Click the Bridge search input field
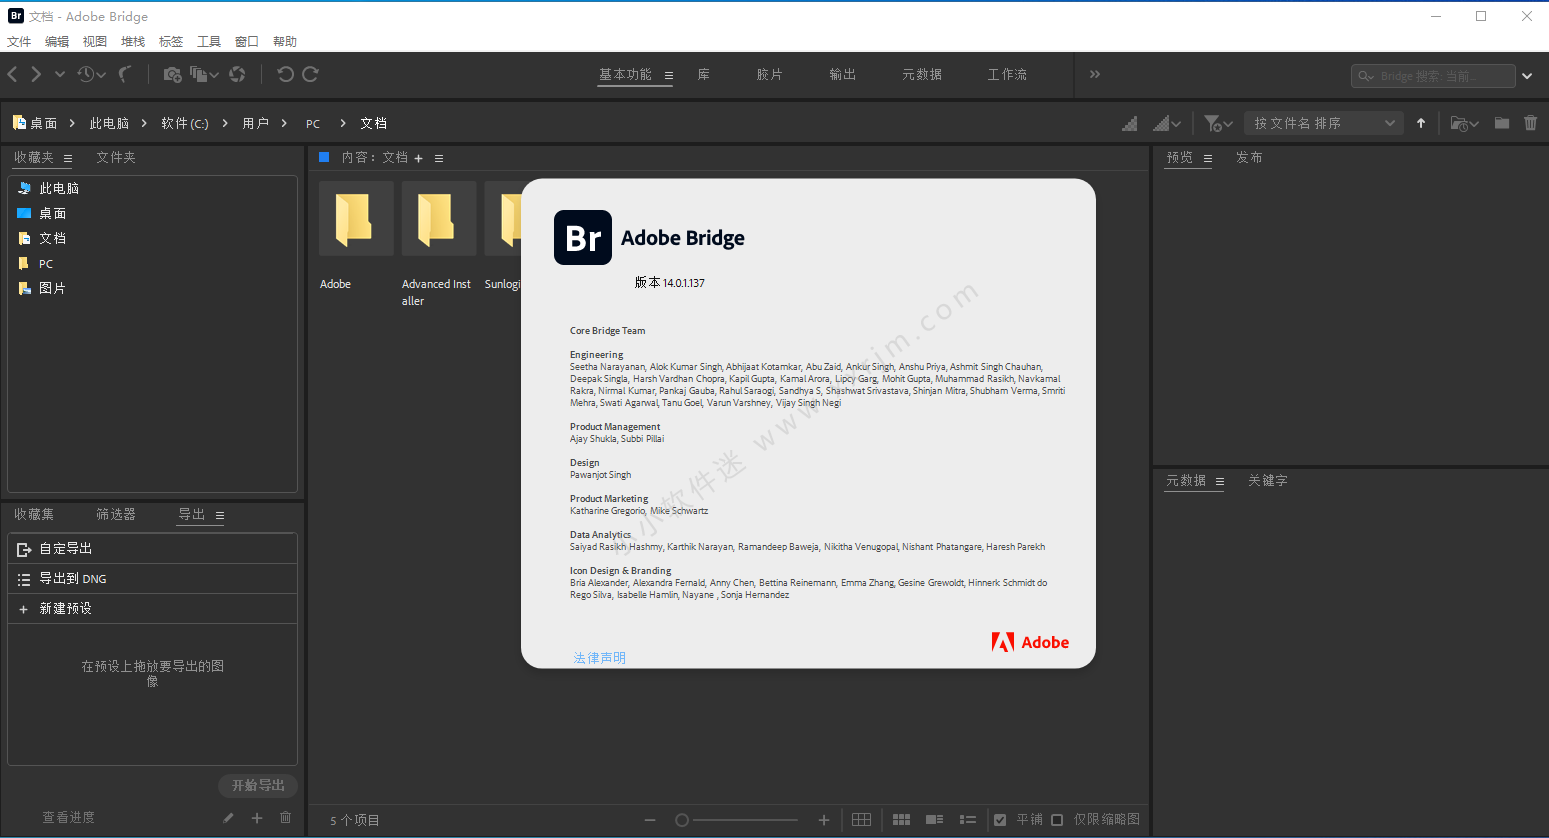This screenshot has height=838, width=1549. 1432,76
